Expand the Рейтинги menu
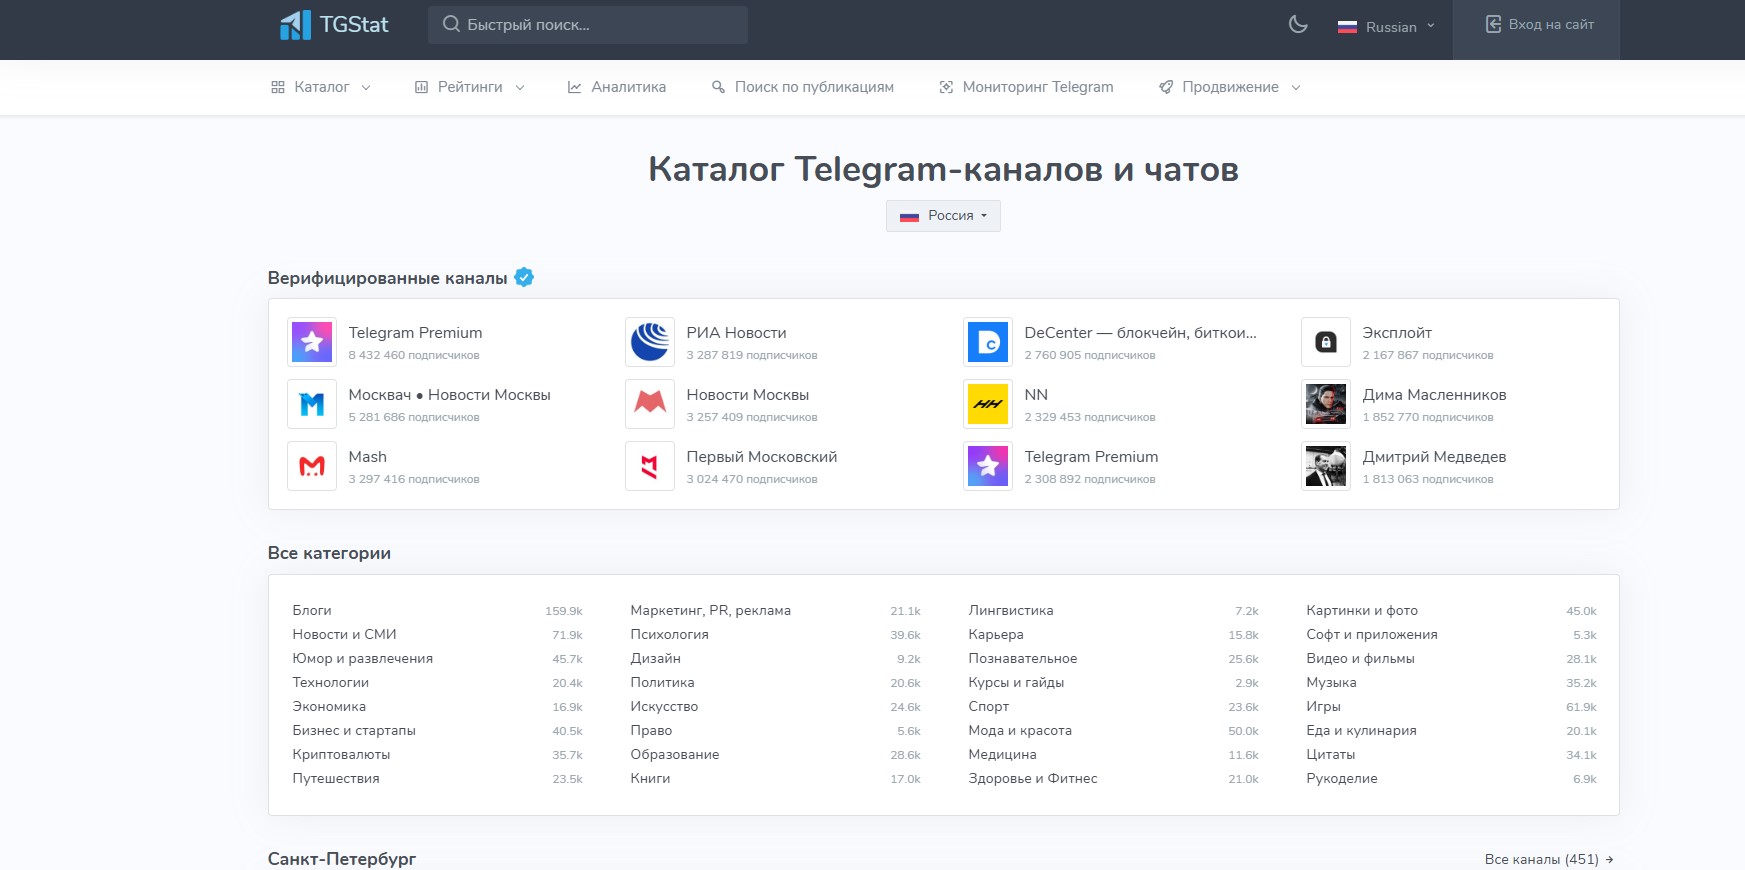The height and width of the screenshot is (870, 1745). point(470,87)
